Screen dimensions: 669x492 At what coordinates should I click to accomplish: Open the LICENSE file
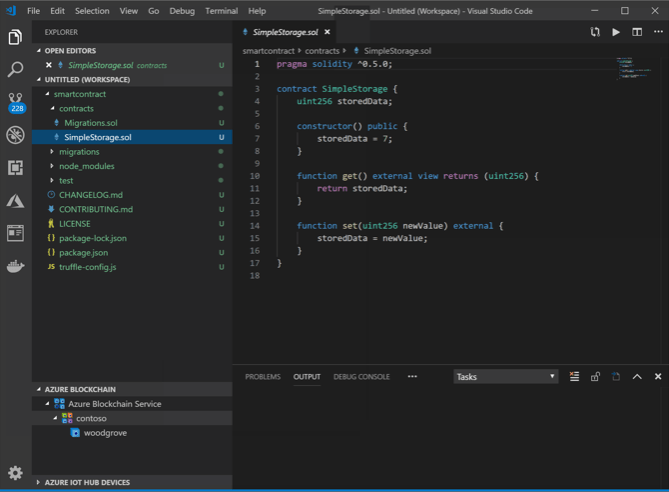[132, 224]
